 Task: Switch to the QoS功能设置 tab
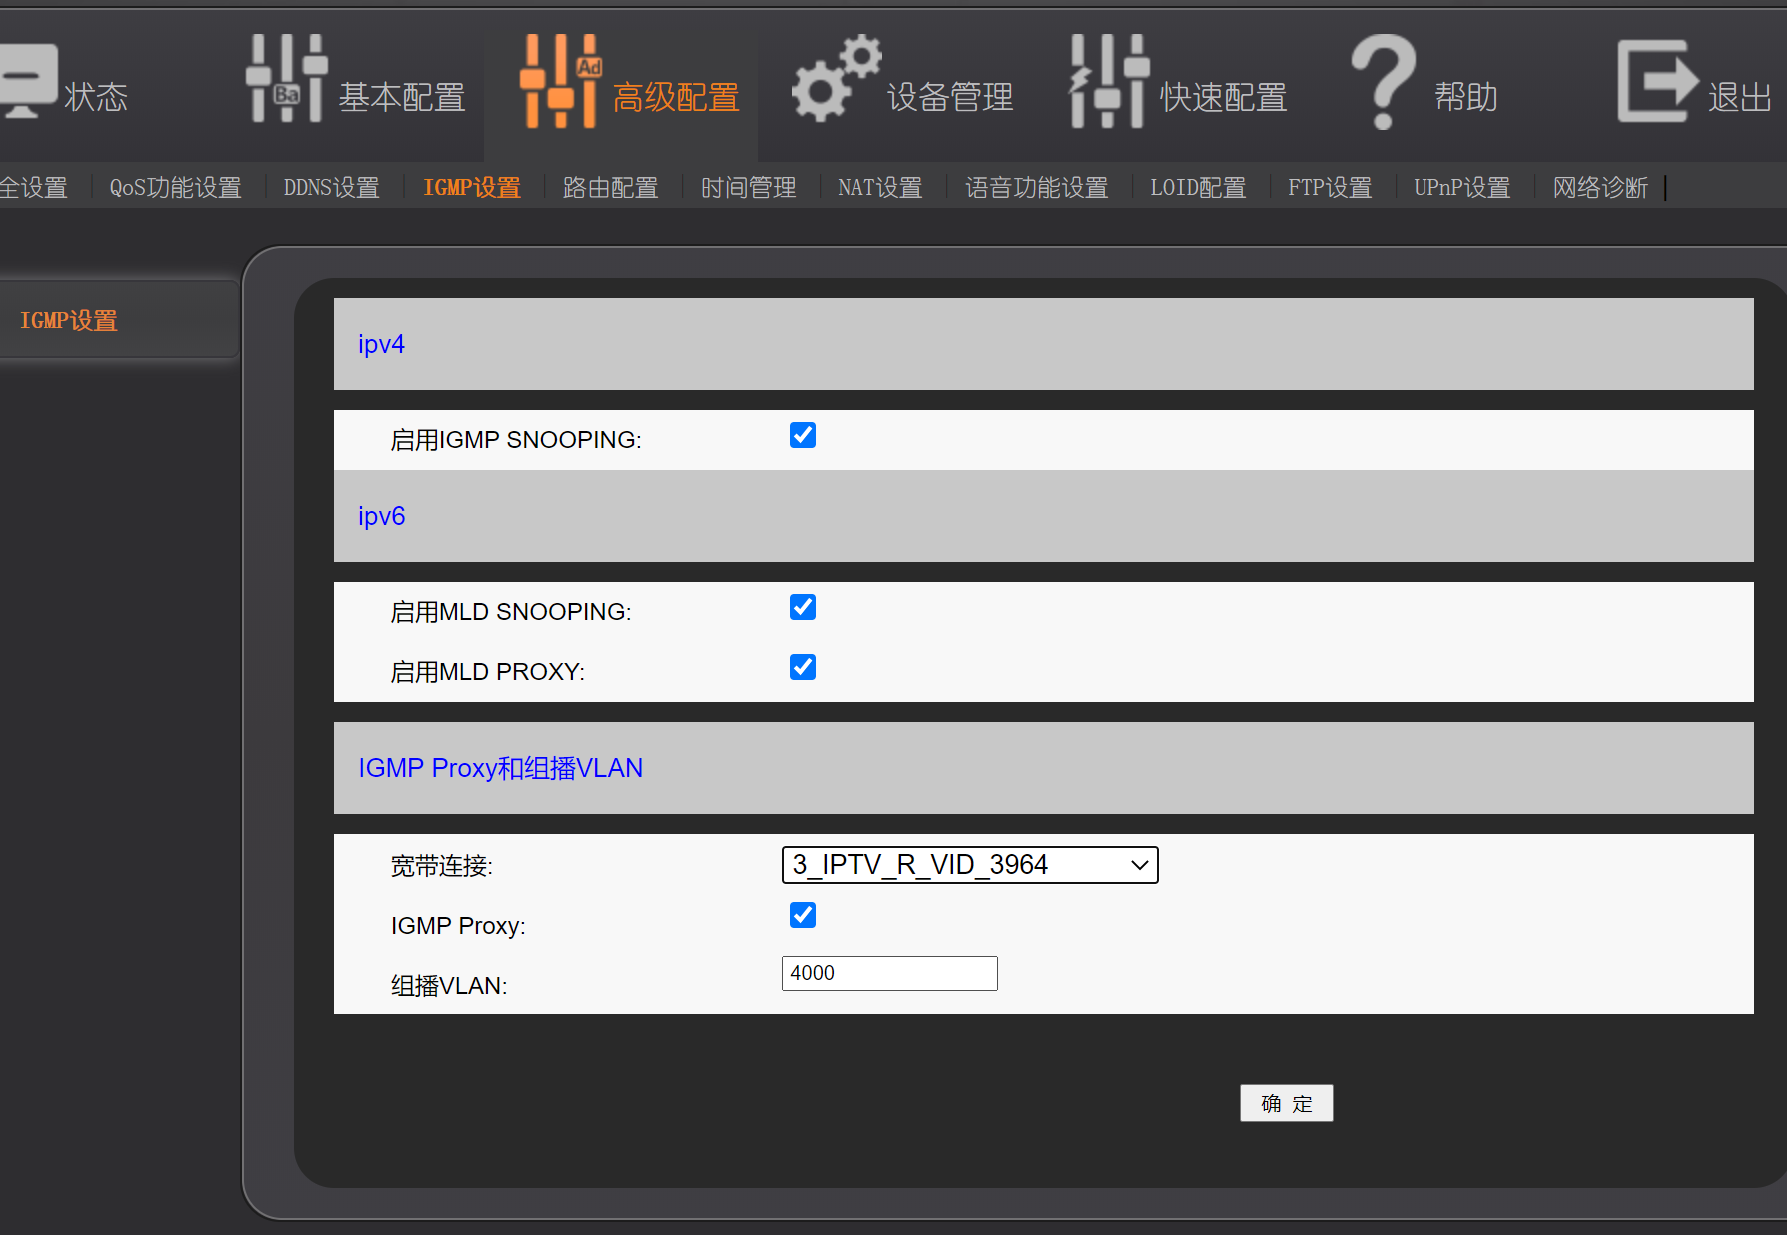(175, 187)
